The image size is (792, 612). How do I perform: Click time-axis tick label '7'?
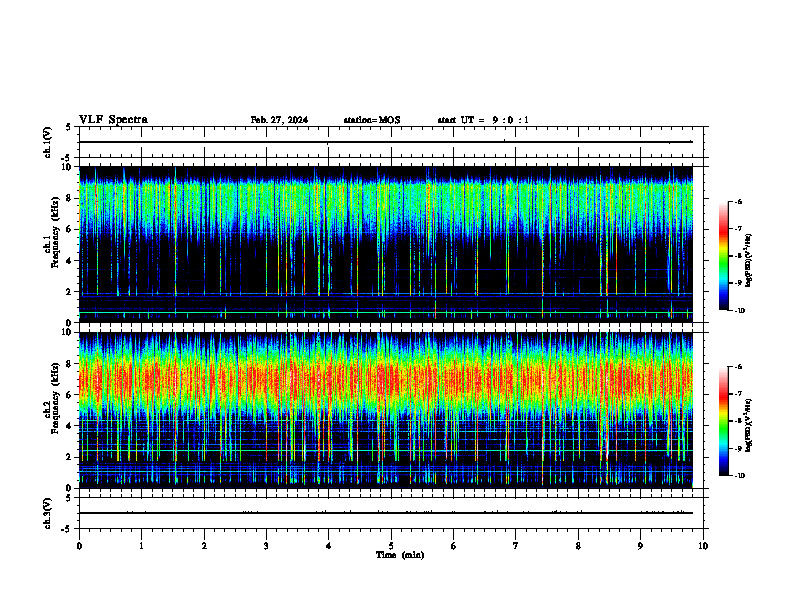click(516, 546)
